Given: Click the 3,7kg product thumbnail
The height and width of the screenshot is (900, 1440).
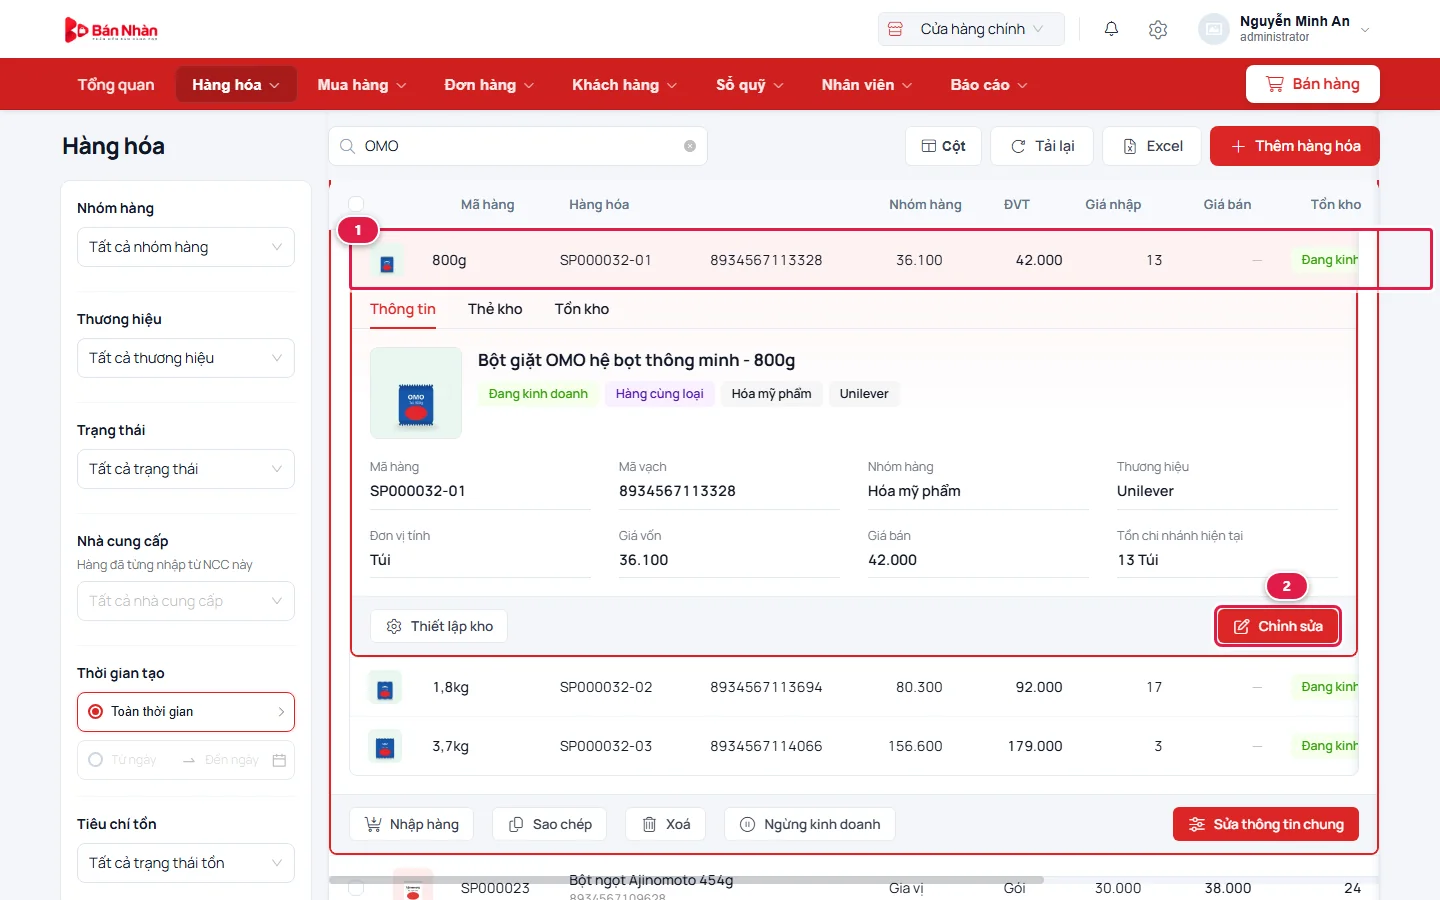Looking at the screenshot, I should tap(385, 747).
